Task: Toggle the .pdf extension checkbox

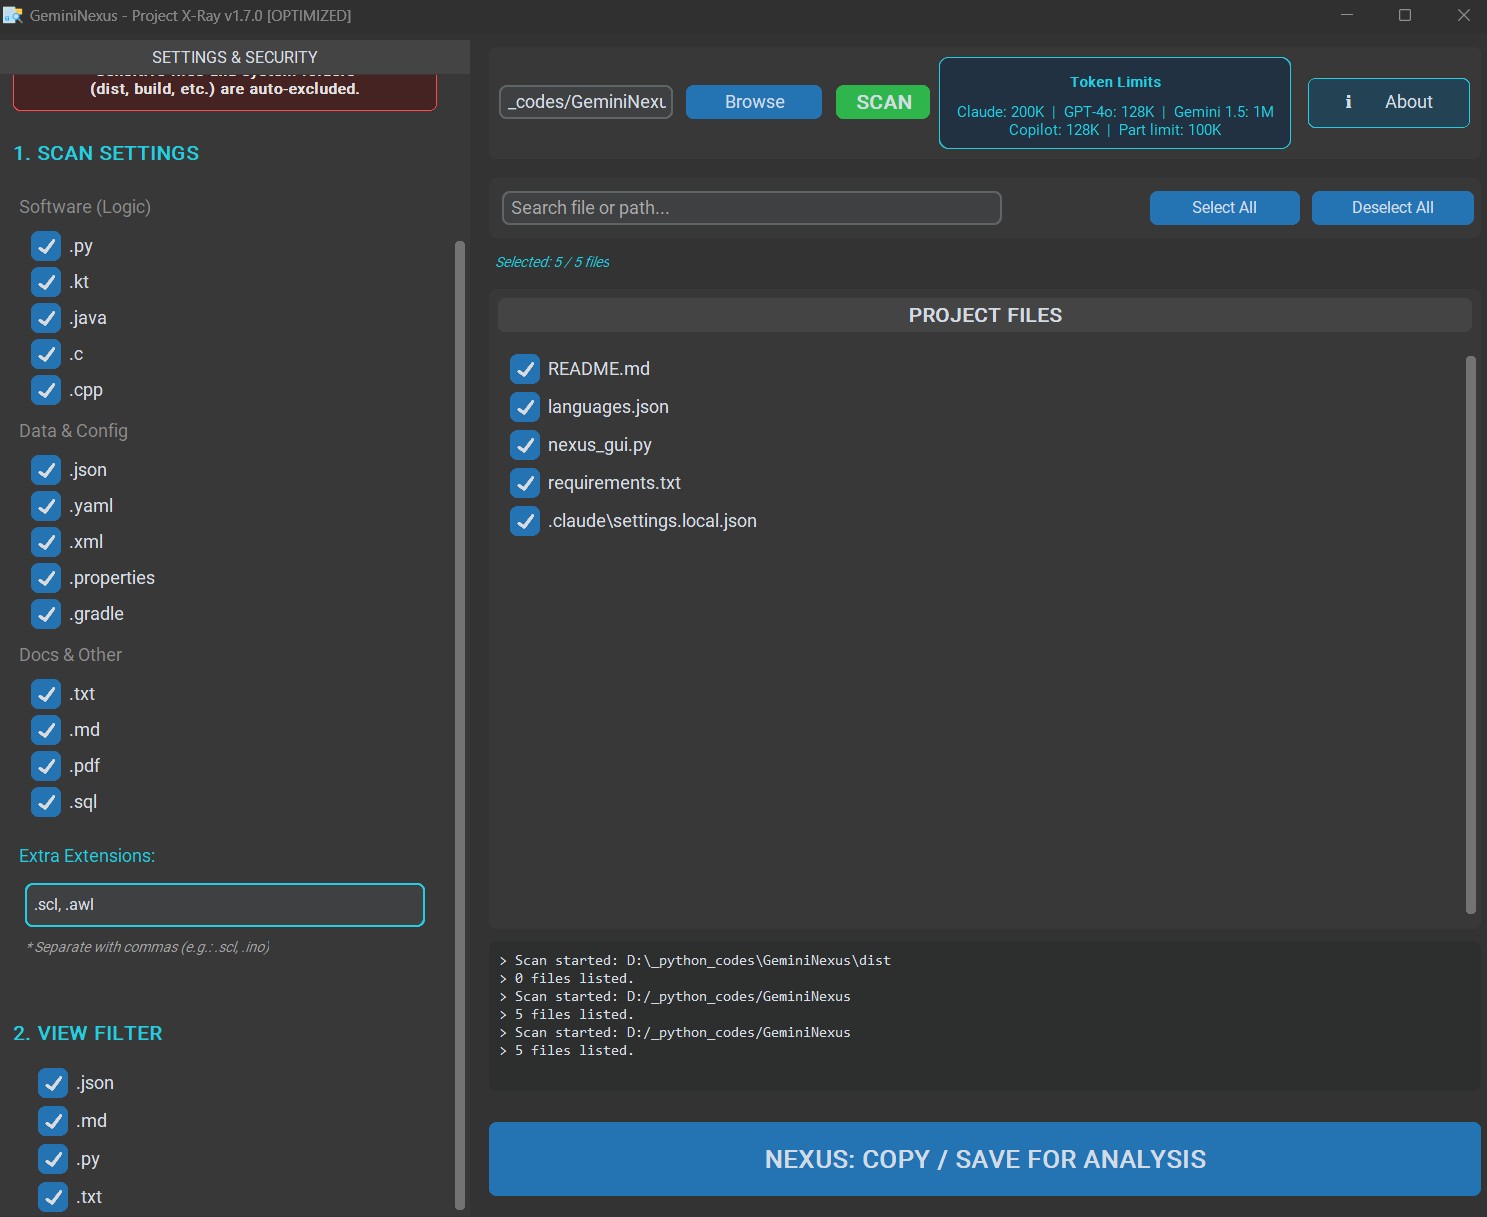Action: 46,766
